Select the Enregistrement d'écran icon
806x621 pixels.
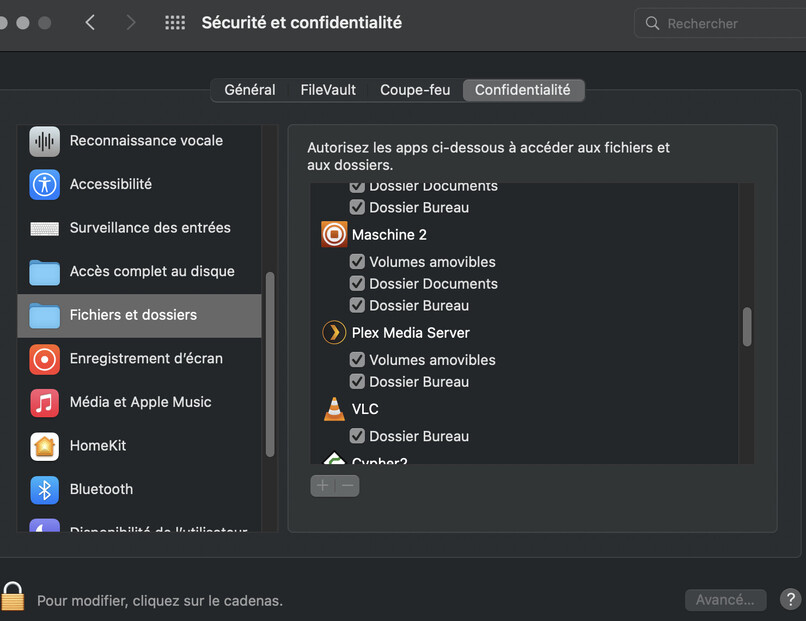click(44, 358)
